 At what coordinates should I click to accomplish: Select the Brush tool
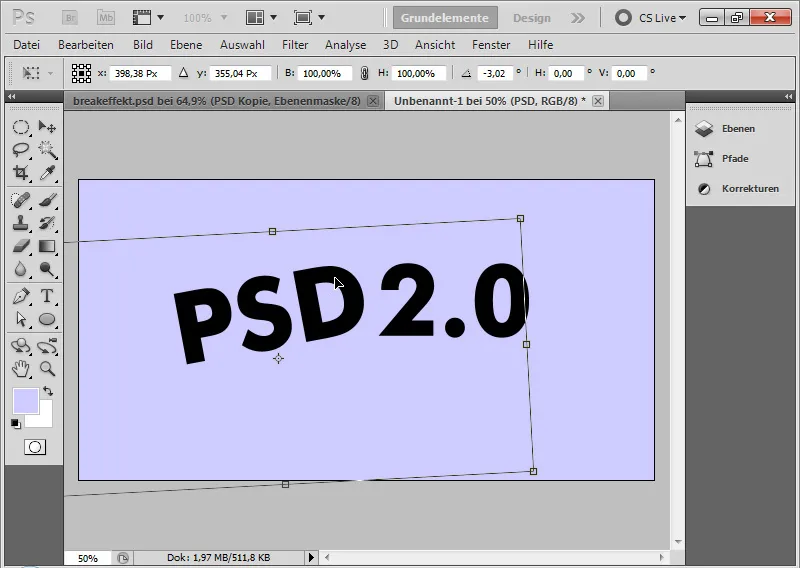(47, 200)
